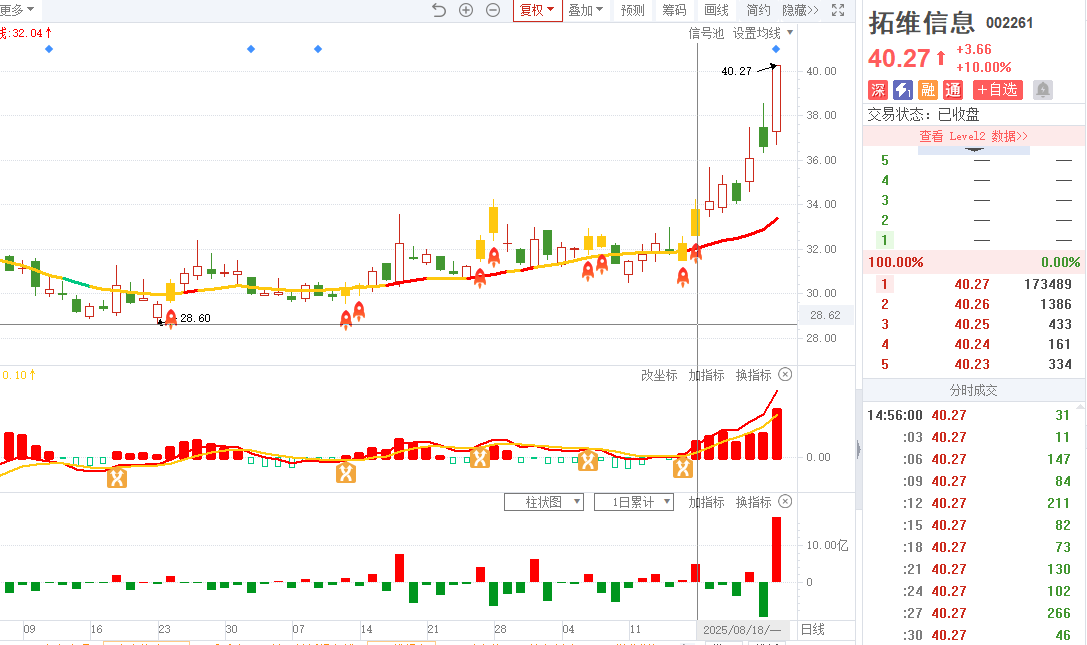Toggle 预测 forecast display
1087x645 pixels.
pos(632,10)
